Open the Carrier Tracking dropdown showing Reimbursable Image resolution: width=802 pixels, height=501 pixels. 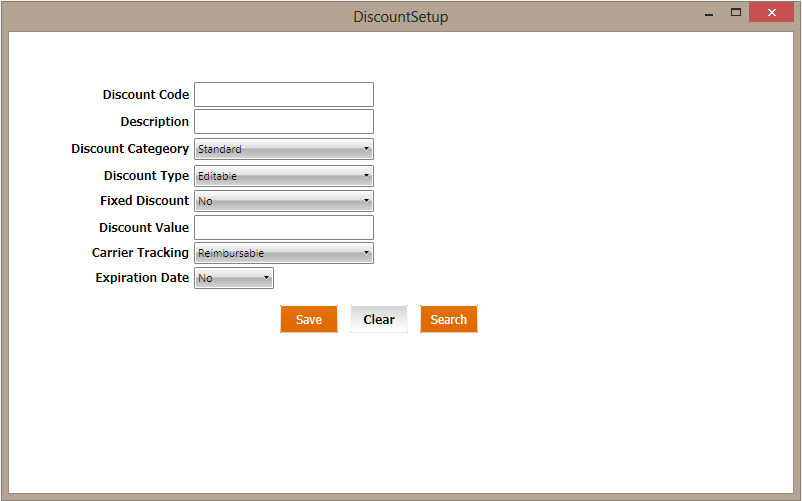[x=284, y=253]
